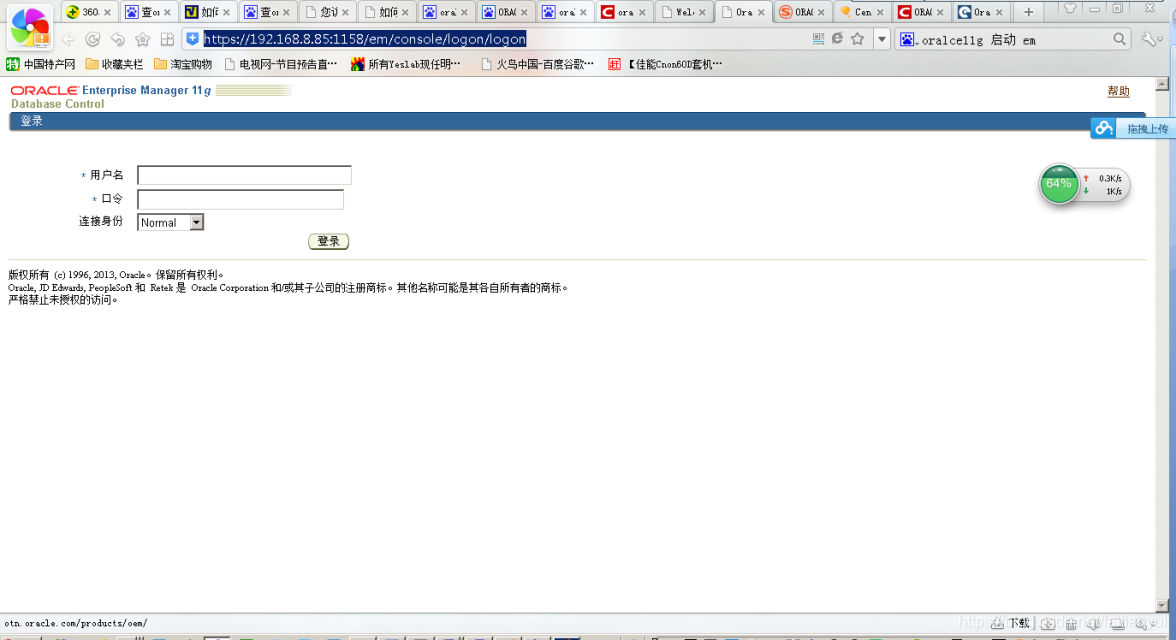Image resolution: width=1176 pixels, height=640 pixels.
Task: Click the undo closed tab icon
Action: (118, 39)
